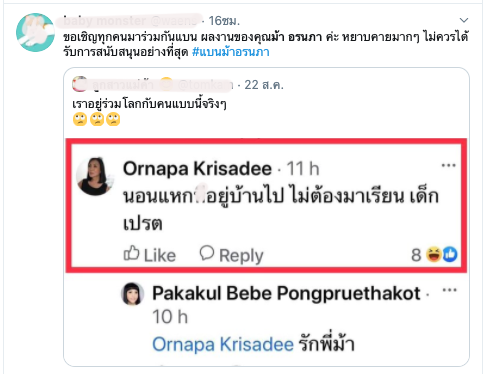Screen dimensions: 484x374
Task: View the laughing reaction emoji
Action: (x=434, y=254)
